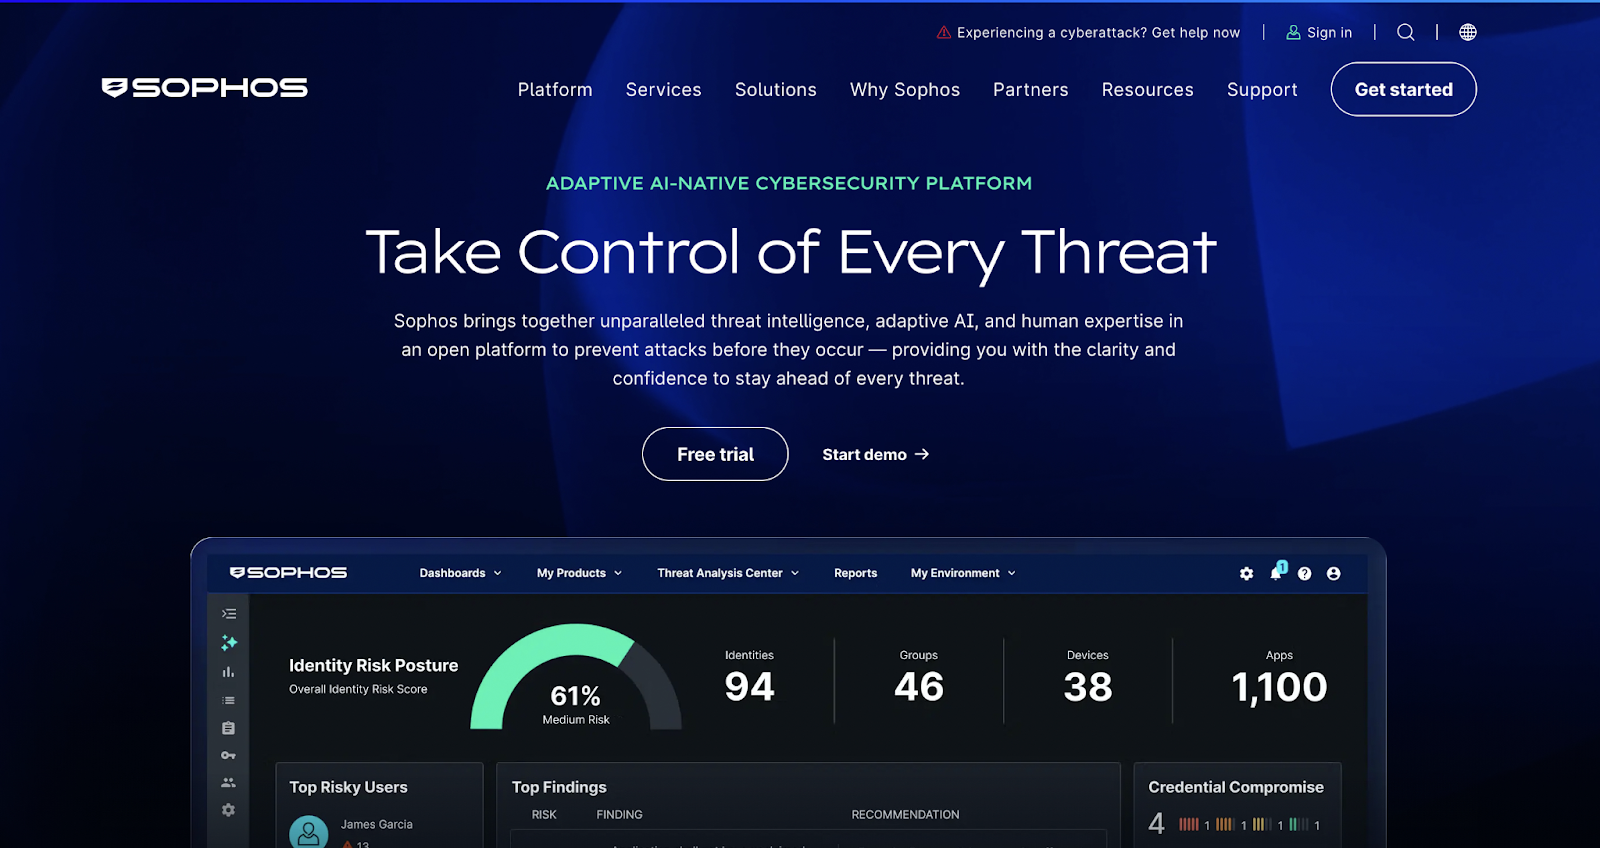Open the dashboard account profile icon

point(1333,574)
